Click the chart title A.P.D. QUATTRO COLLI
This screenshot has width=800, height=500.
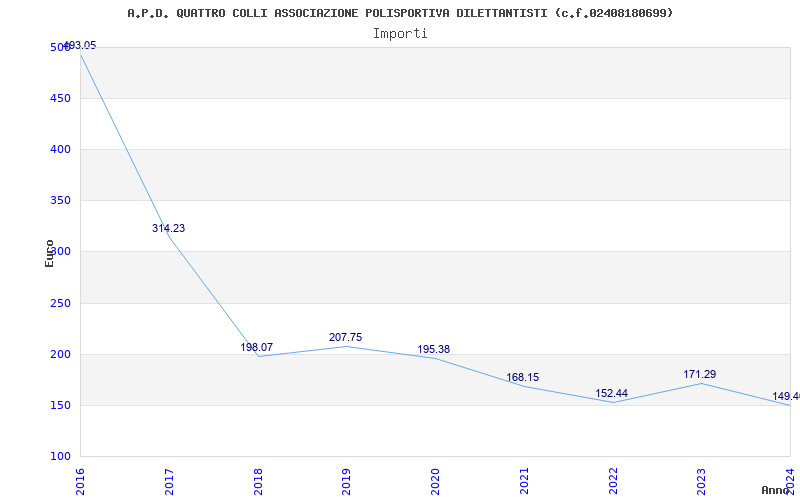coord(400,13)
